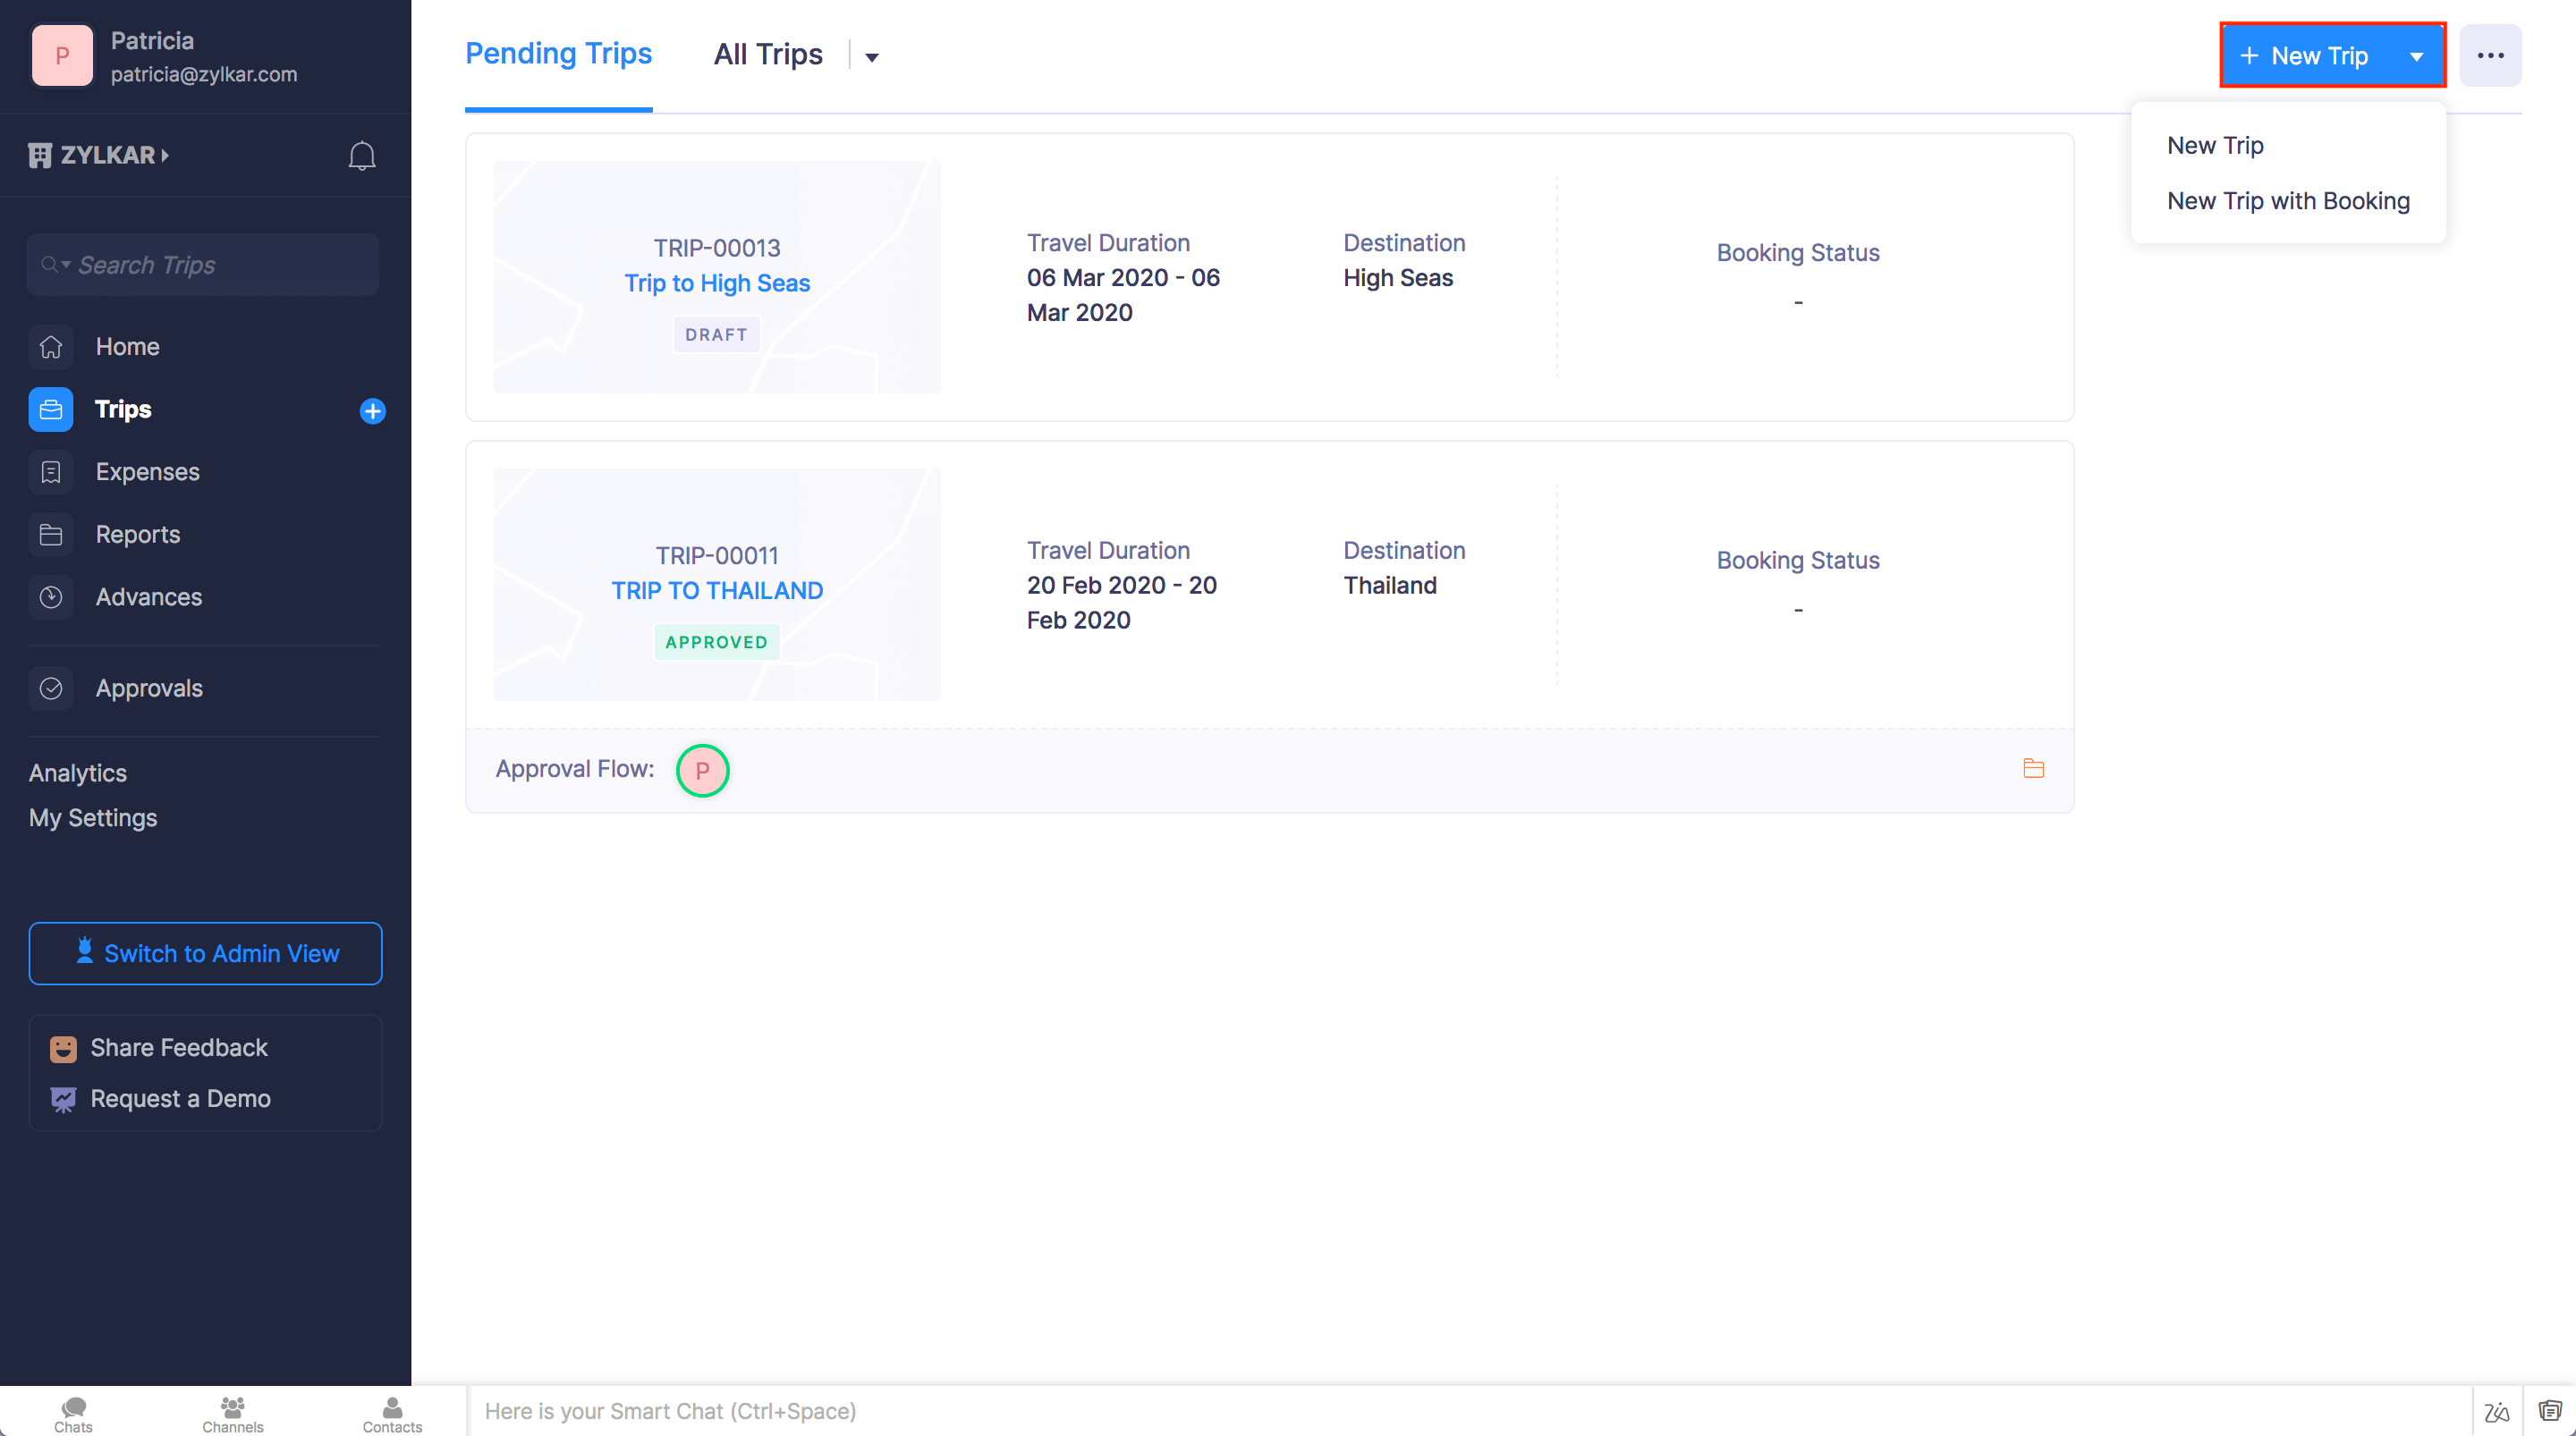Viewport: 2576px width, 1436px height.
Task: Open Advances clock icon
Action: tap(51, 597)
